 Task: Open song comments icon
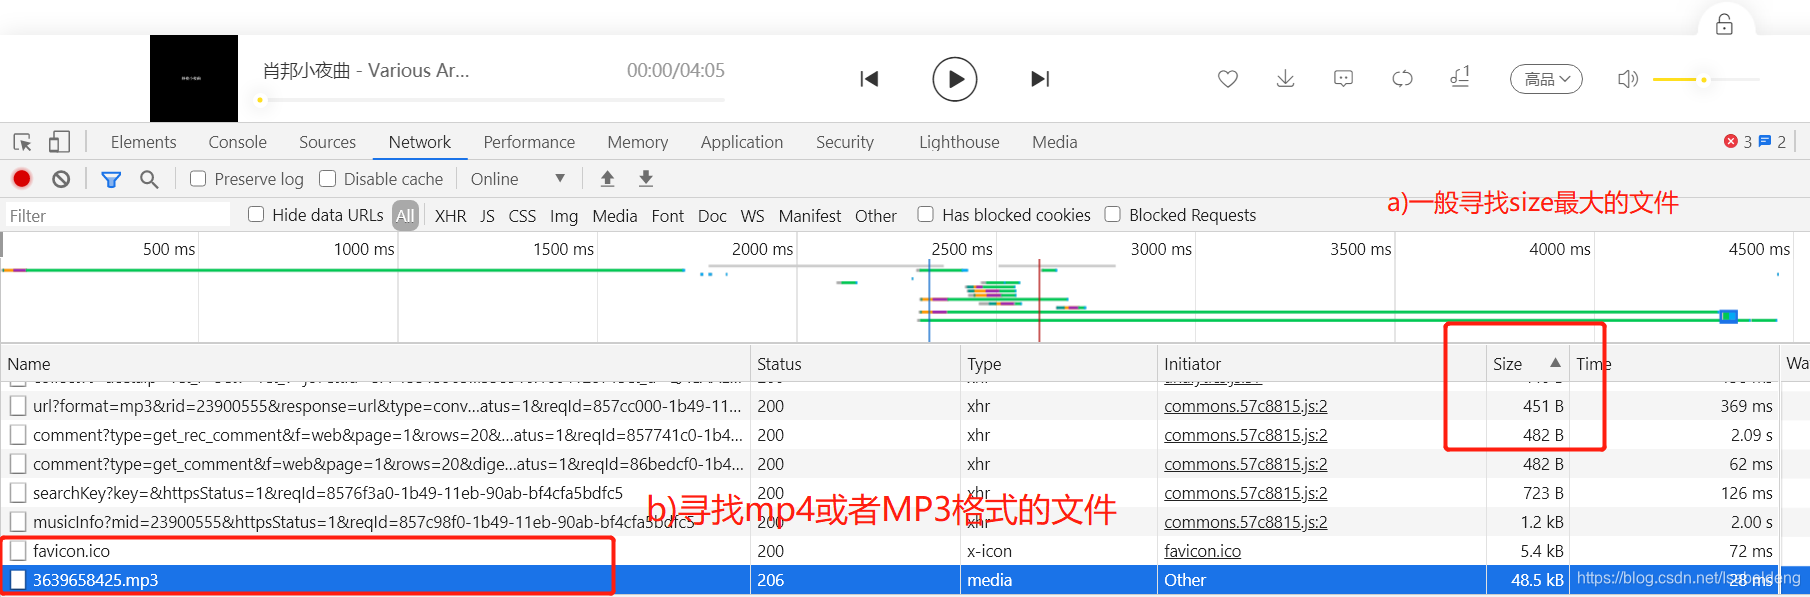1344,79
